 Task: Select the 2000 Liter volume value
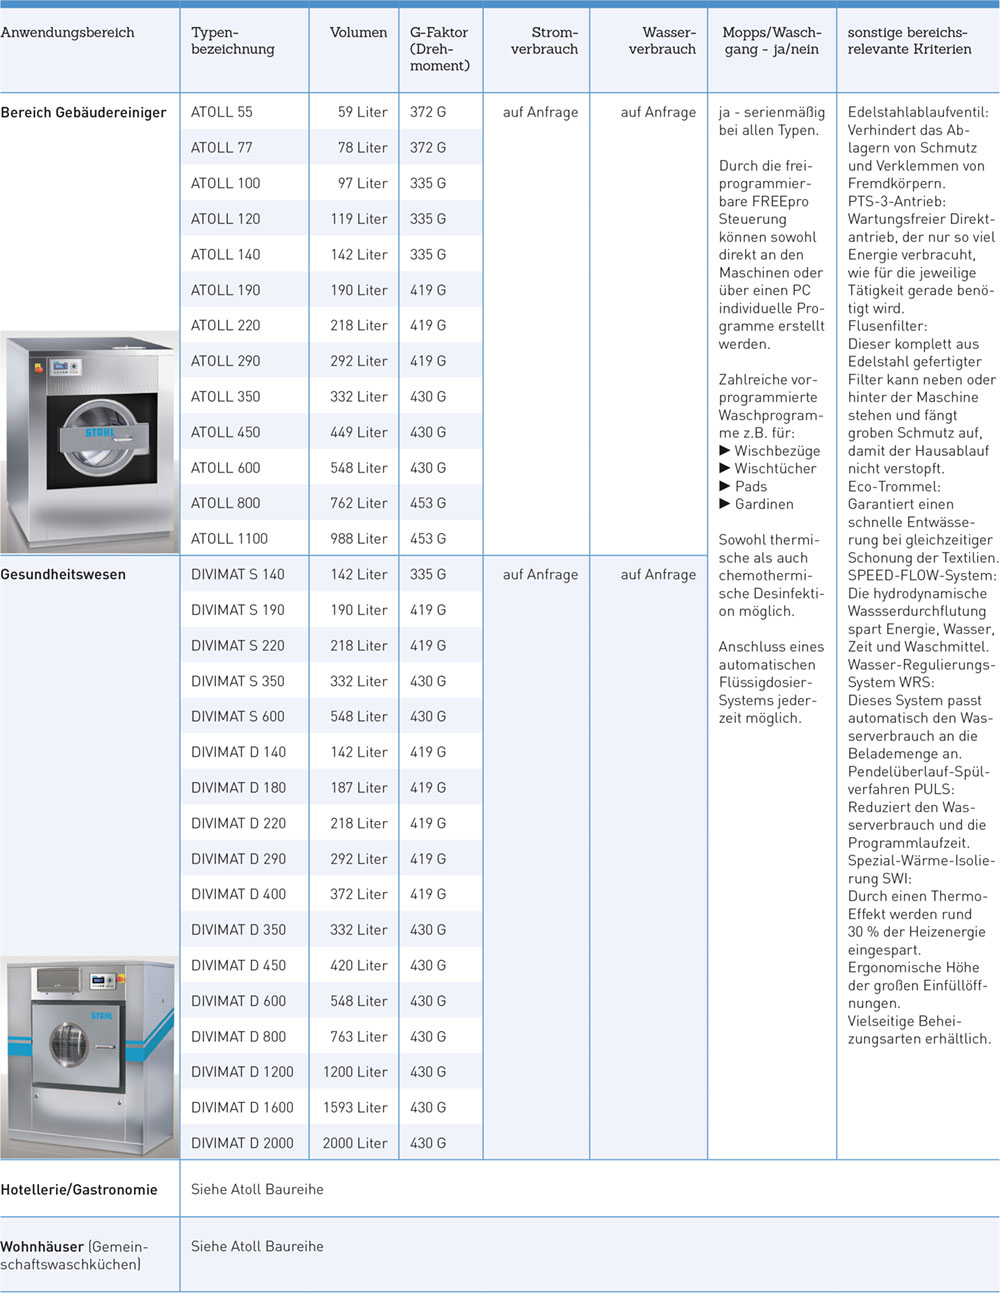[x=355, y=1143]
